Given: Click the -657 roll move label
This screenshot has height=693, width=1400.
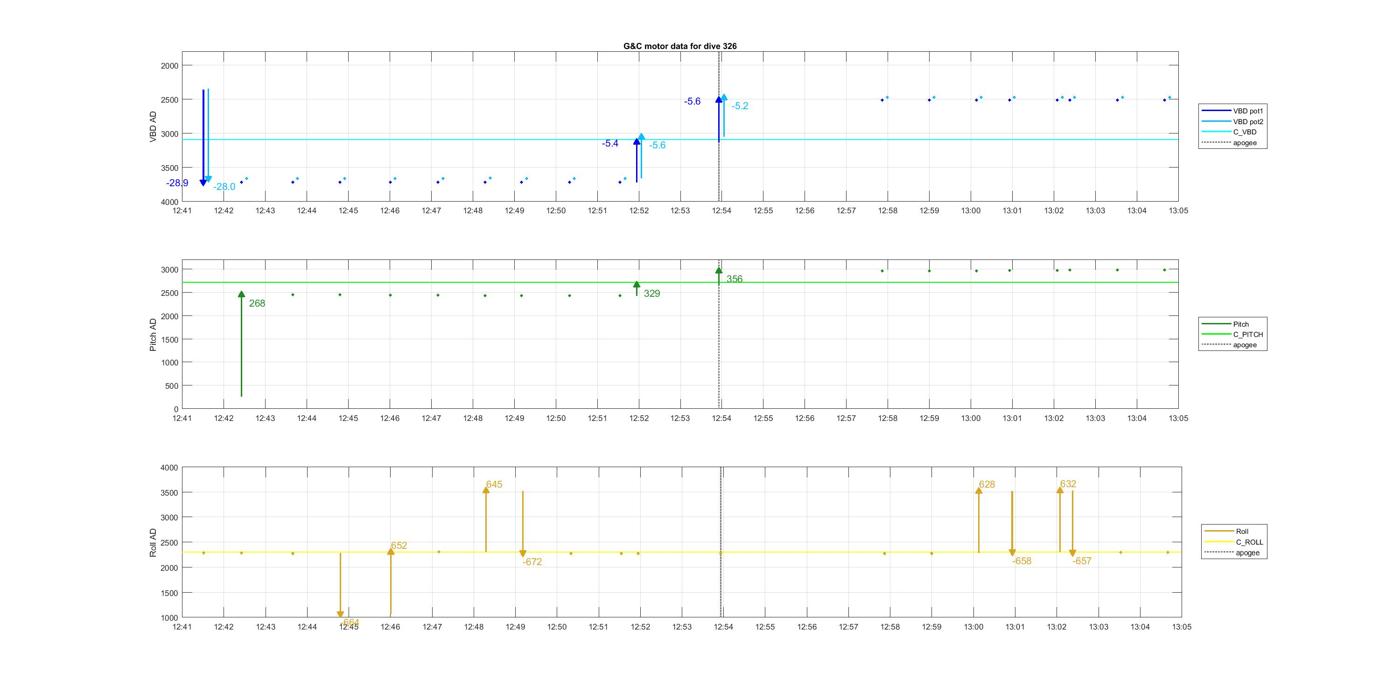Looking at the screenshot, I should click(1082, 562).
